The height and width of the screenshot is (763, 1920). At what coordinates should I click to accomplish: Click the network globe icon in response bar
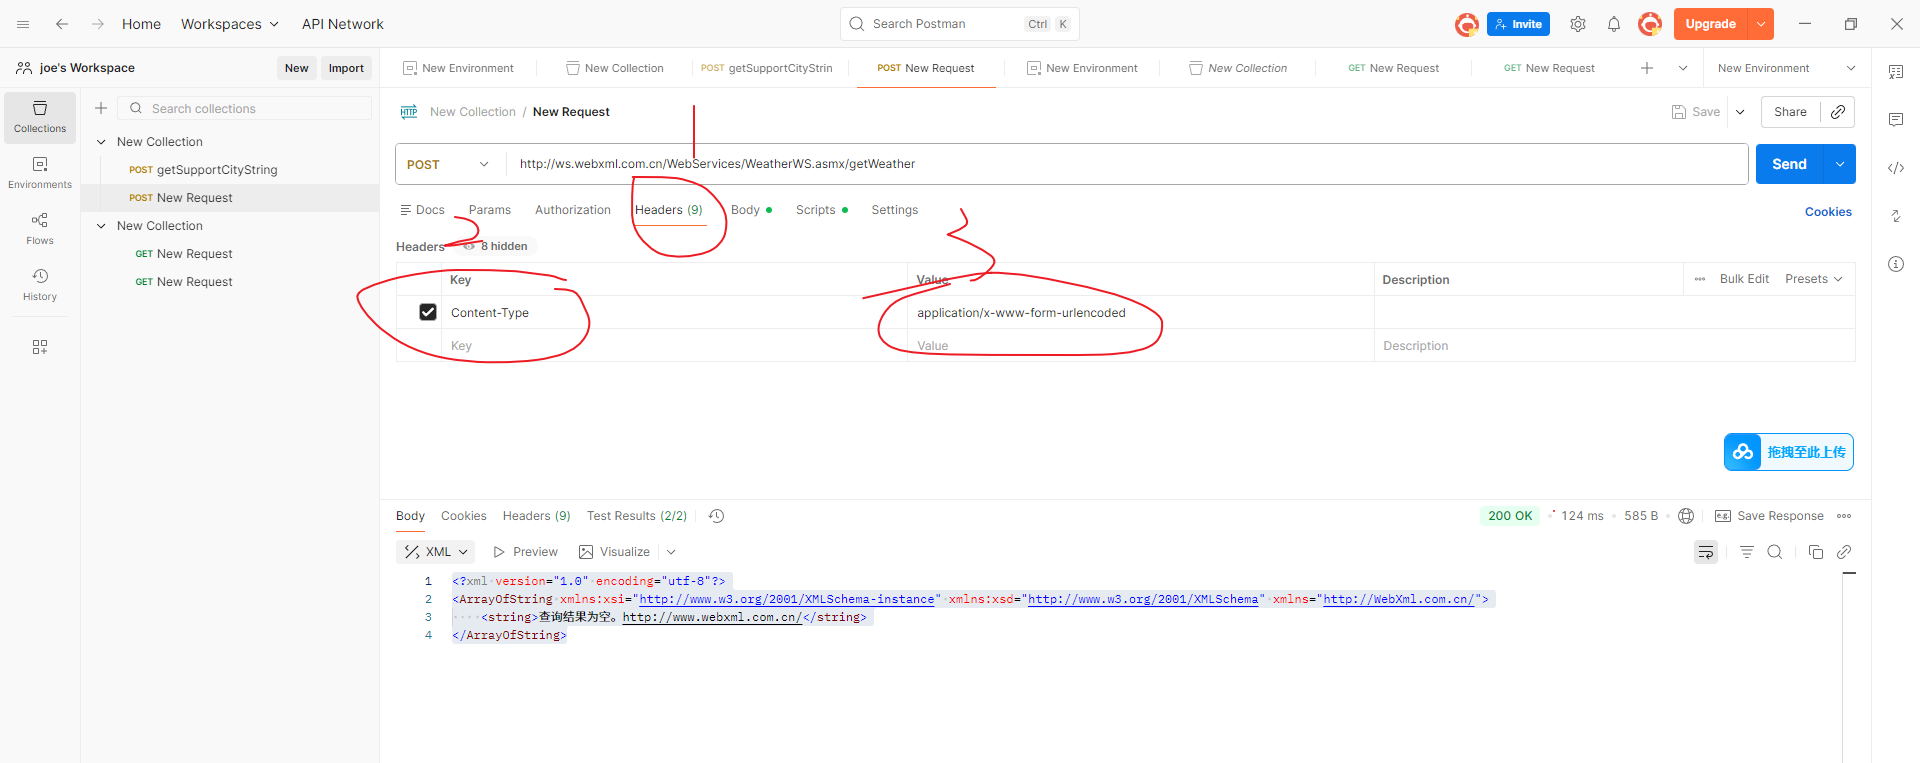pyautogui.click(x=1686, y=516)
